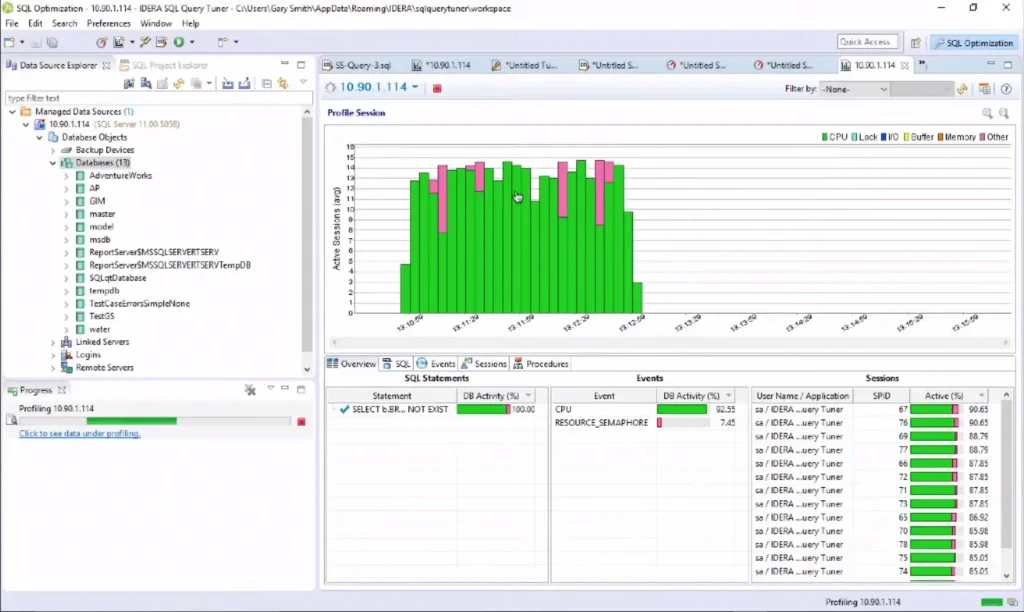Image resolution: width=1024 pixels, height=612 pixels.
Task: Click the SQL Optimization perspective button
Action: (x=974, y=43)
